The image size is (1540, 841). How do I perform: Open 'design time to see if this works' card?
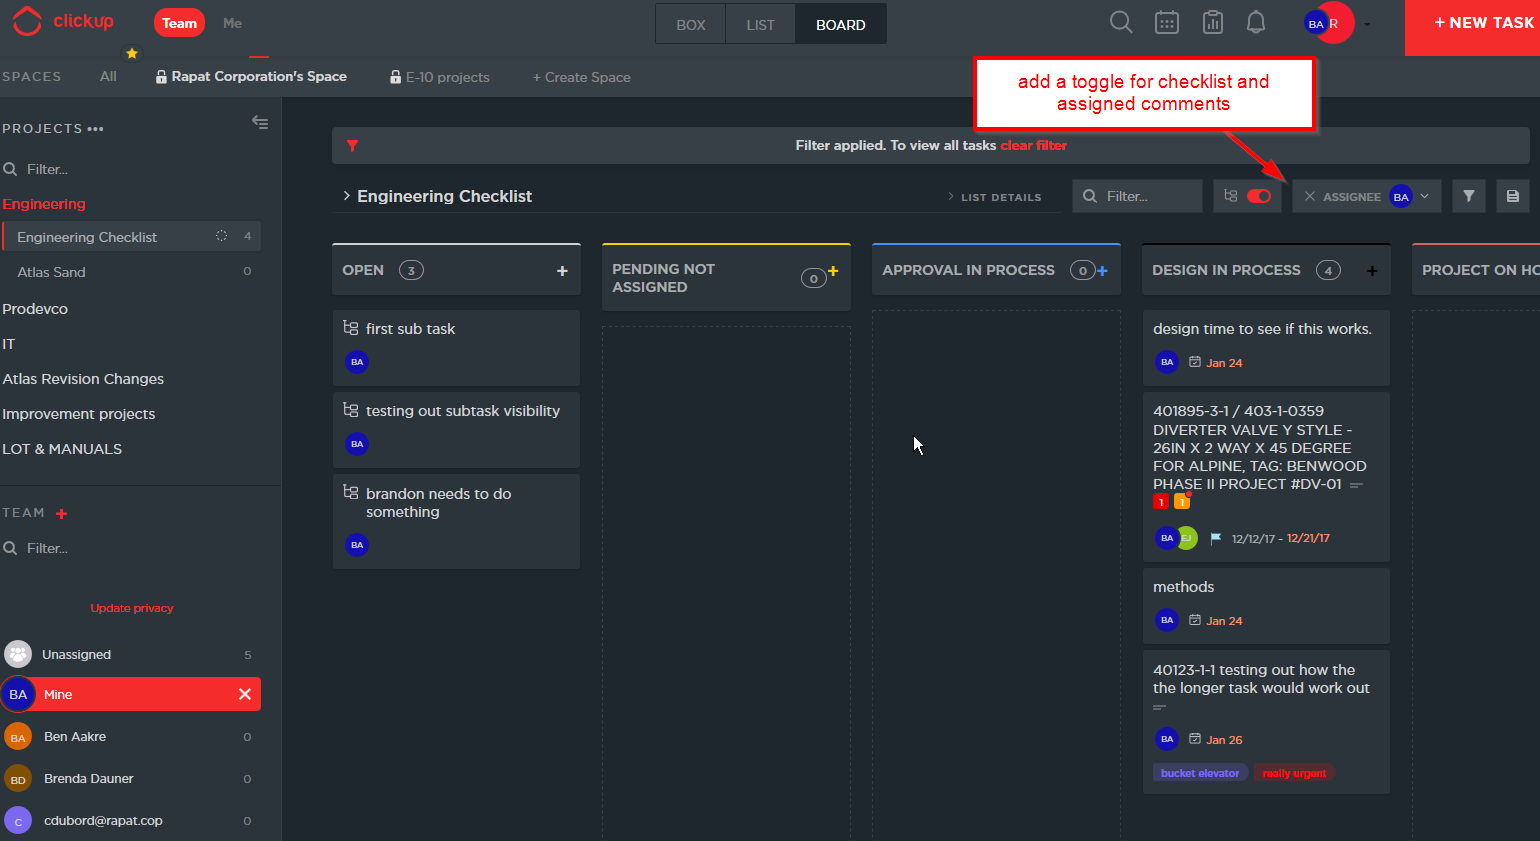1266,347
